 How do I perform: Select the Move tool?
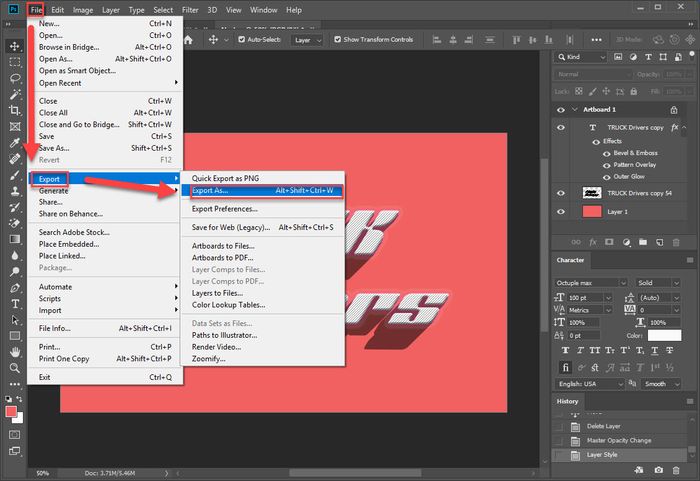coord(15,46)
